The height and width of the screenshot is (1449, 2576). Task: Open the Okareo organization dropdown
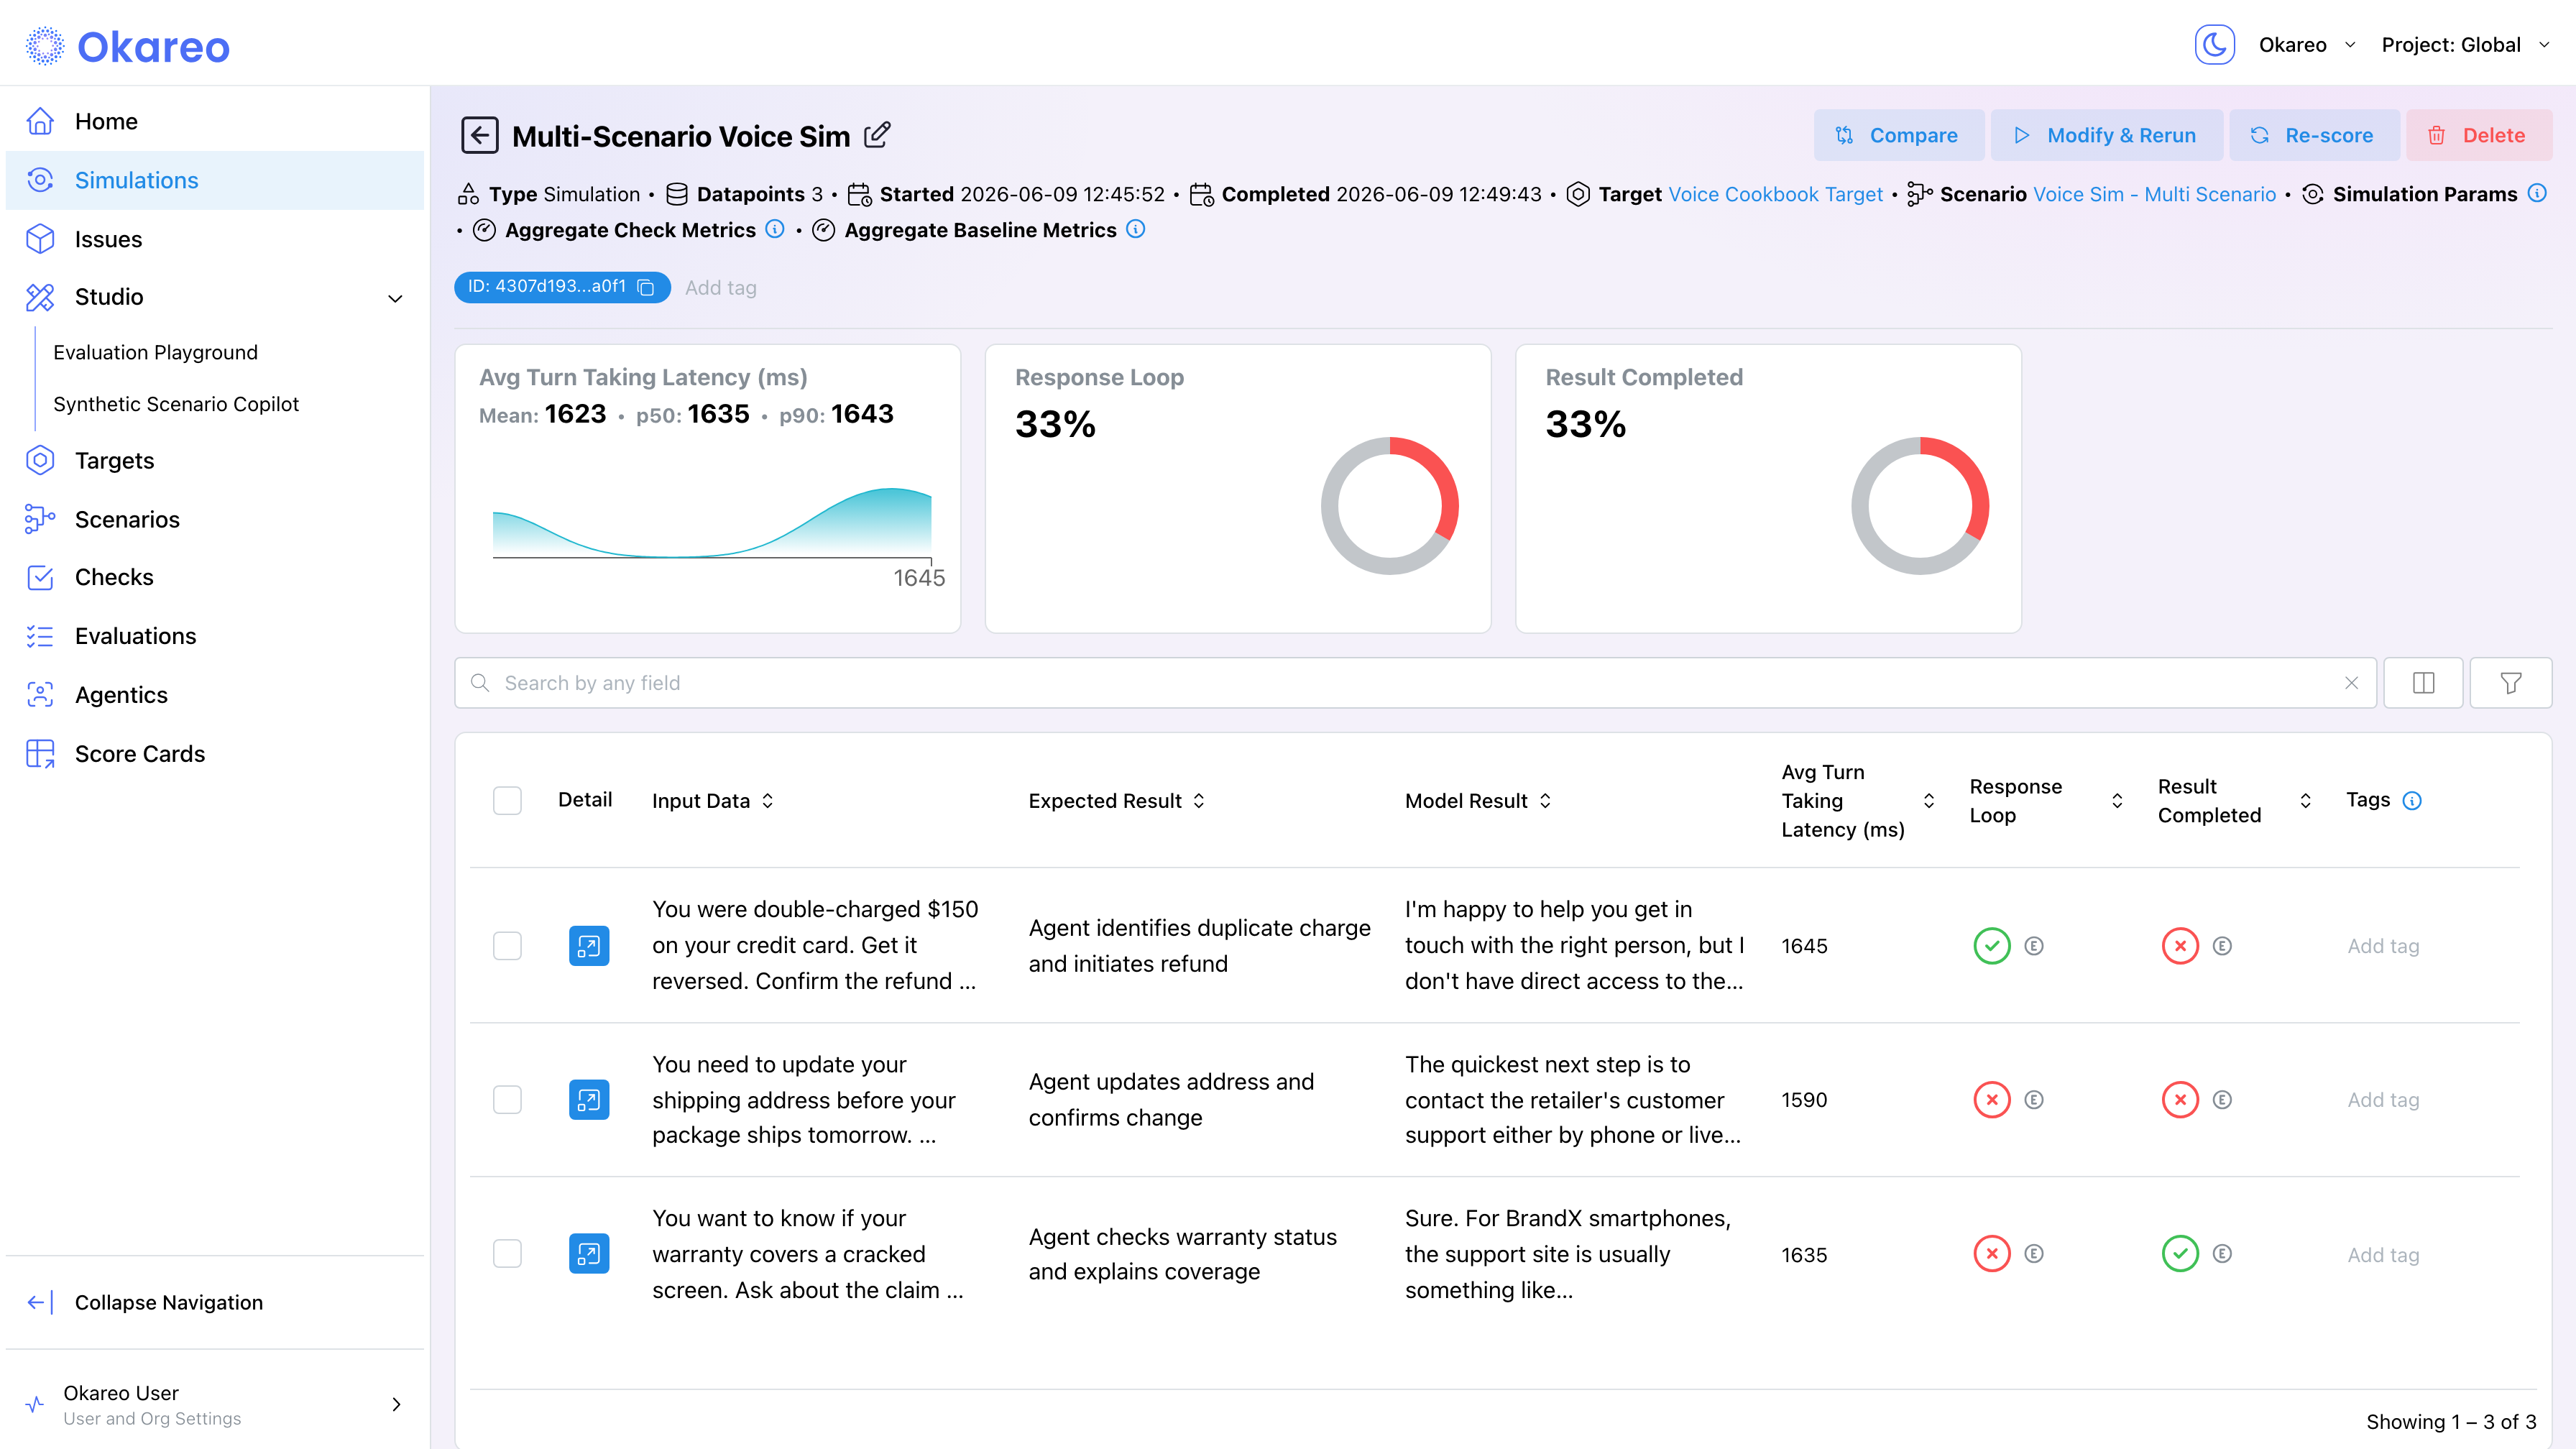click(2307, 45)
